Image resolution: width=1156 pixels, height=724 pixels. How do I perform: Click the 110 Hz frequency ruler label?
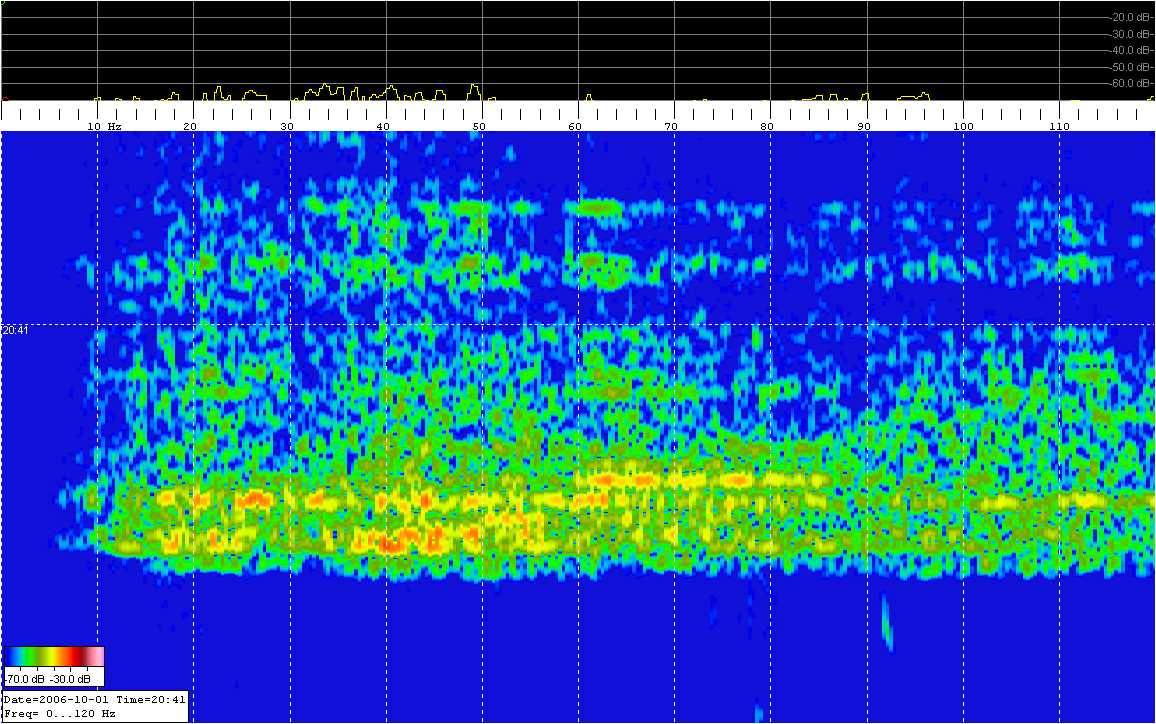coord(1059,127)
